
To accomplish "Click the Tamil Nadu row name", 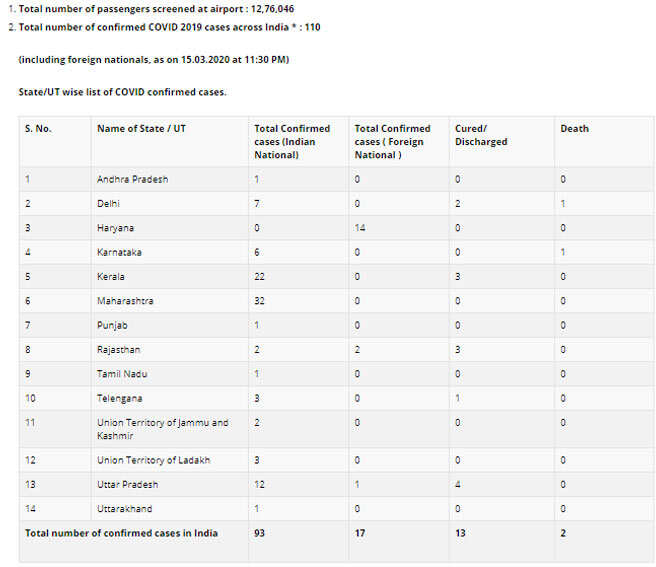I will [122, 374].
